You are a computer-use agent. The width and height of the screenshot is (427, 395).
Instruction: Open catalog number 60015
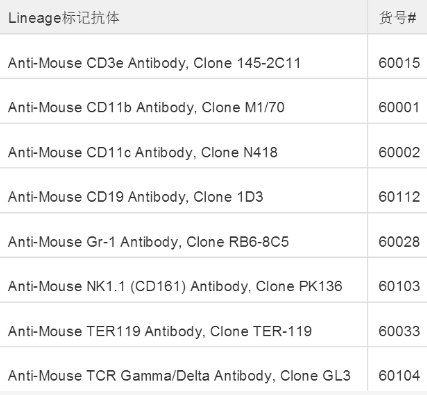399,63
